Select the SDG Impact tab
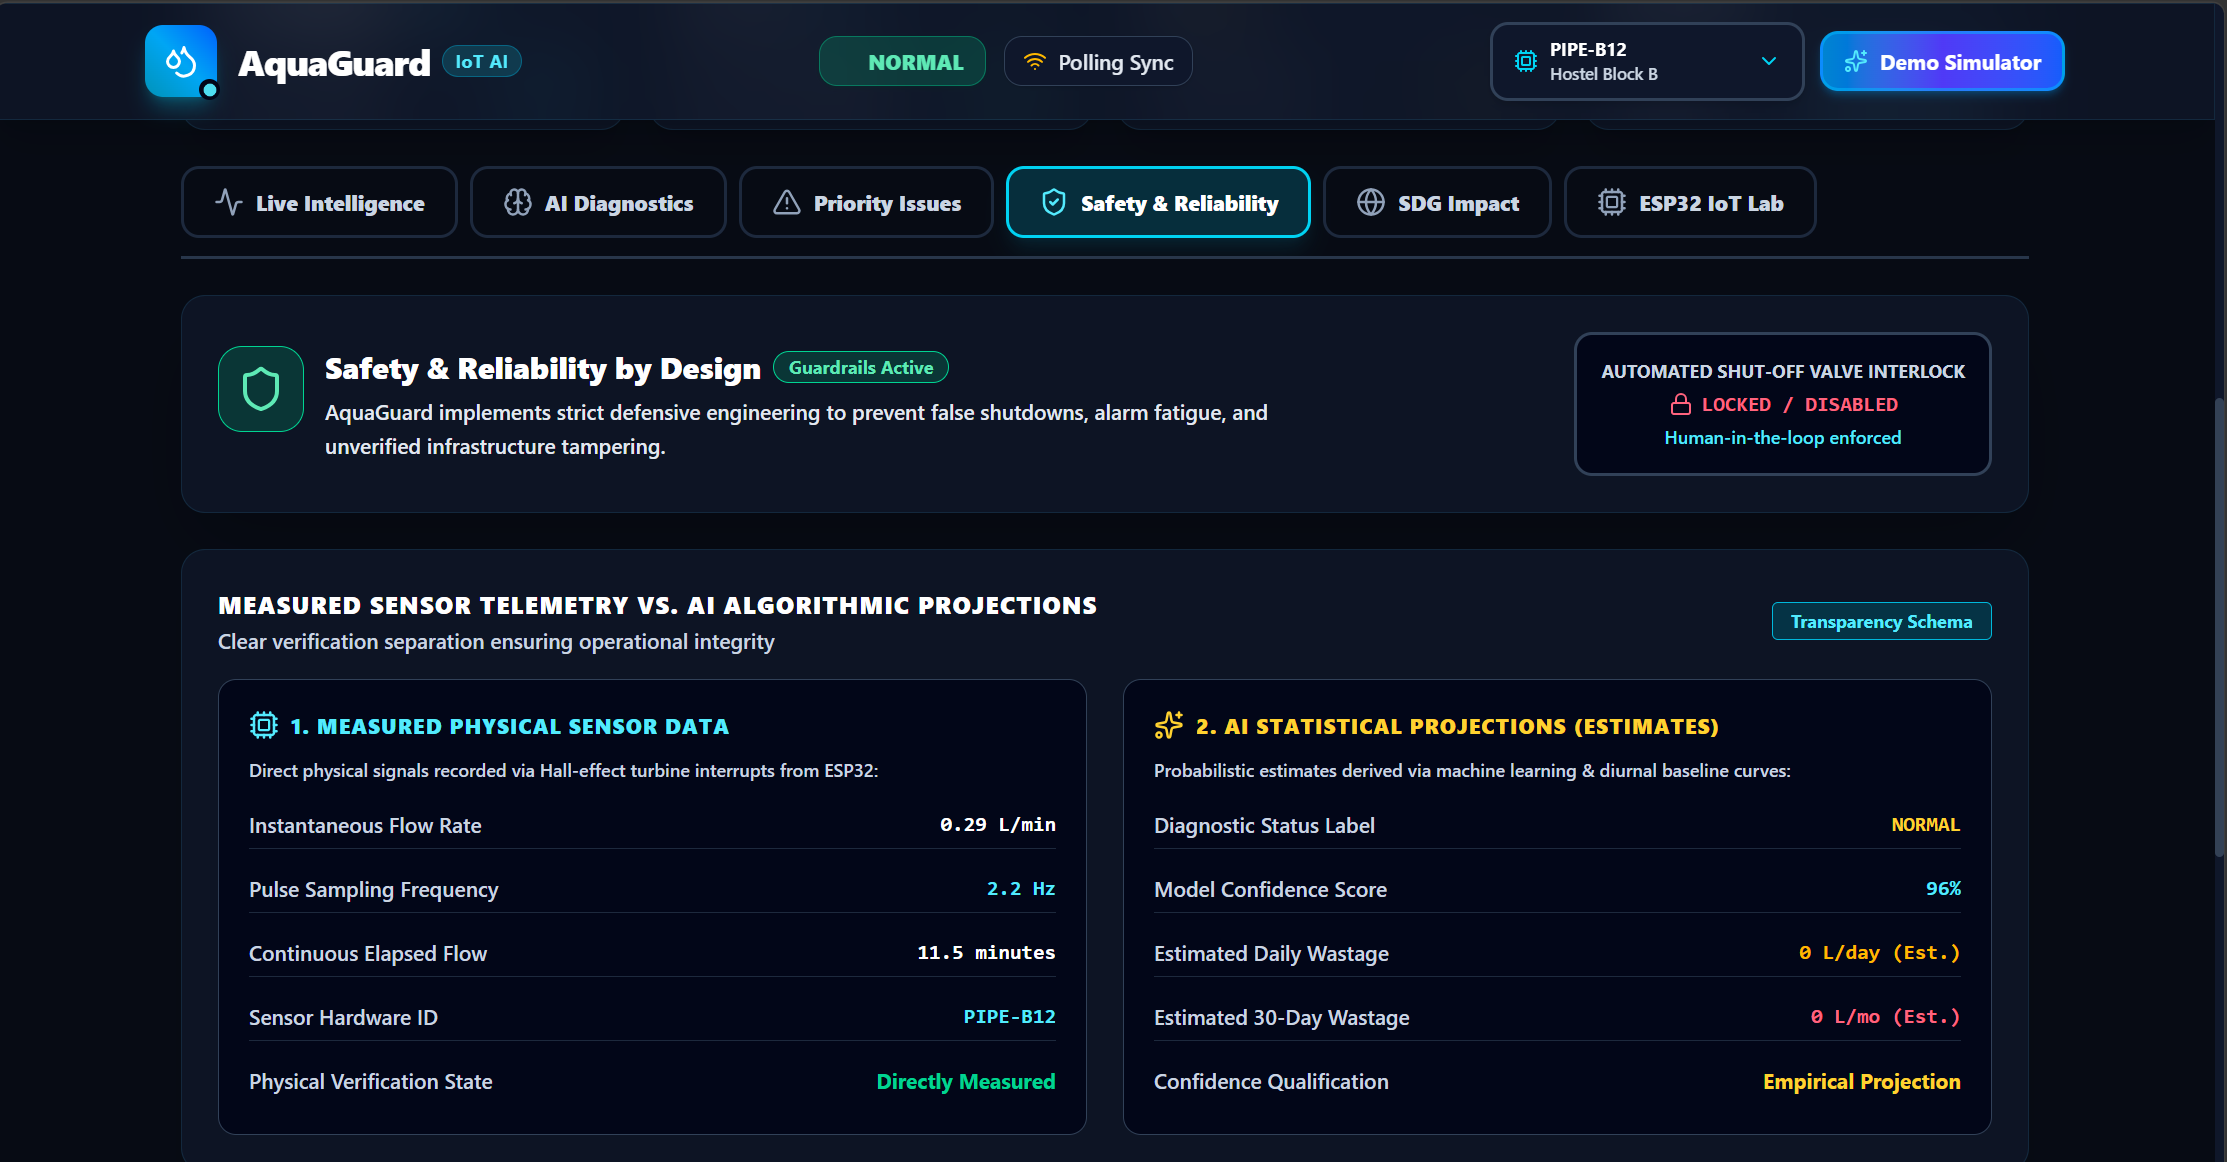 coord(1437,203)
